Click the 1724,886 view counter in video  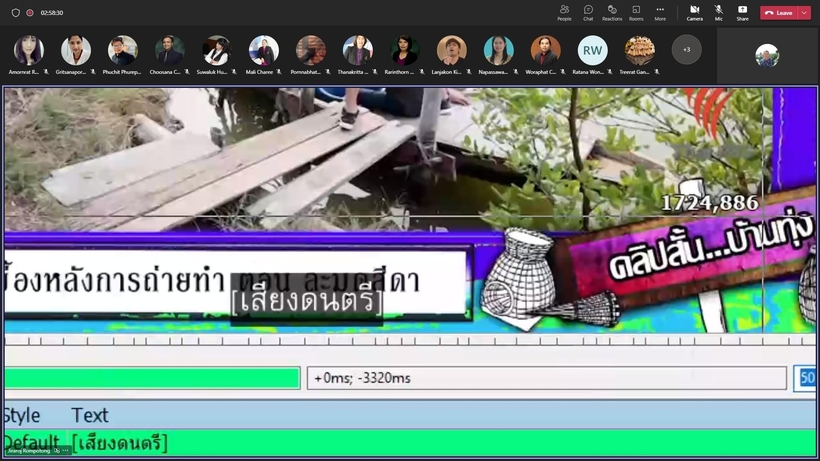pos(710,203)
